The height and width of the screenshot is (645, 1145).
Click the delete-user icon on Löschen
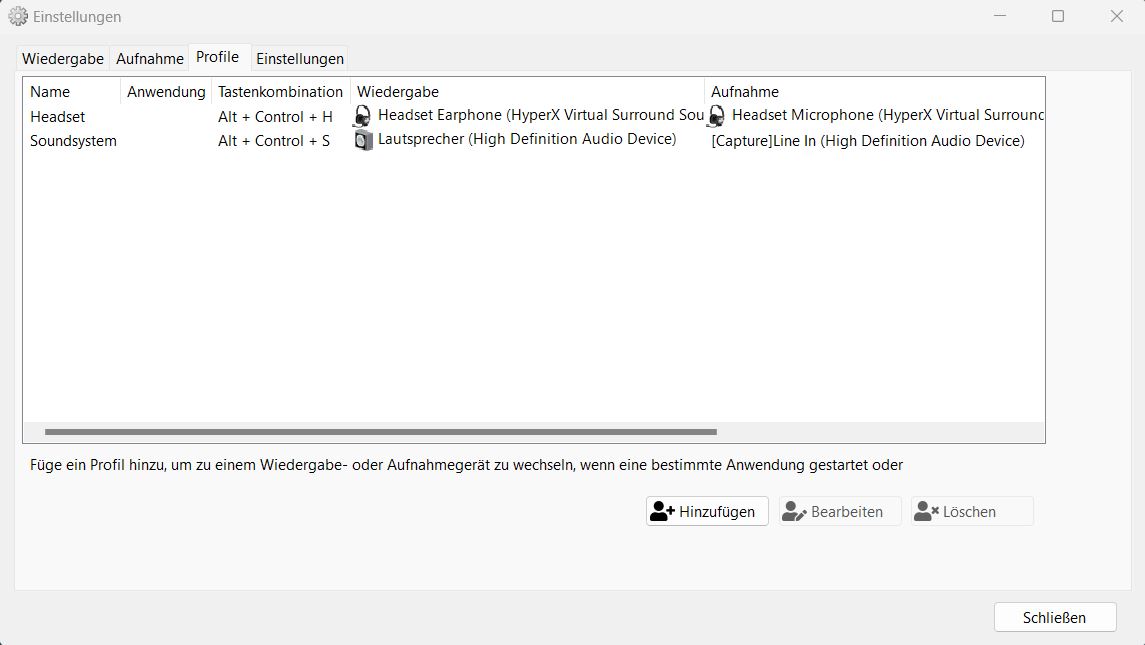(x=926, y=511)
